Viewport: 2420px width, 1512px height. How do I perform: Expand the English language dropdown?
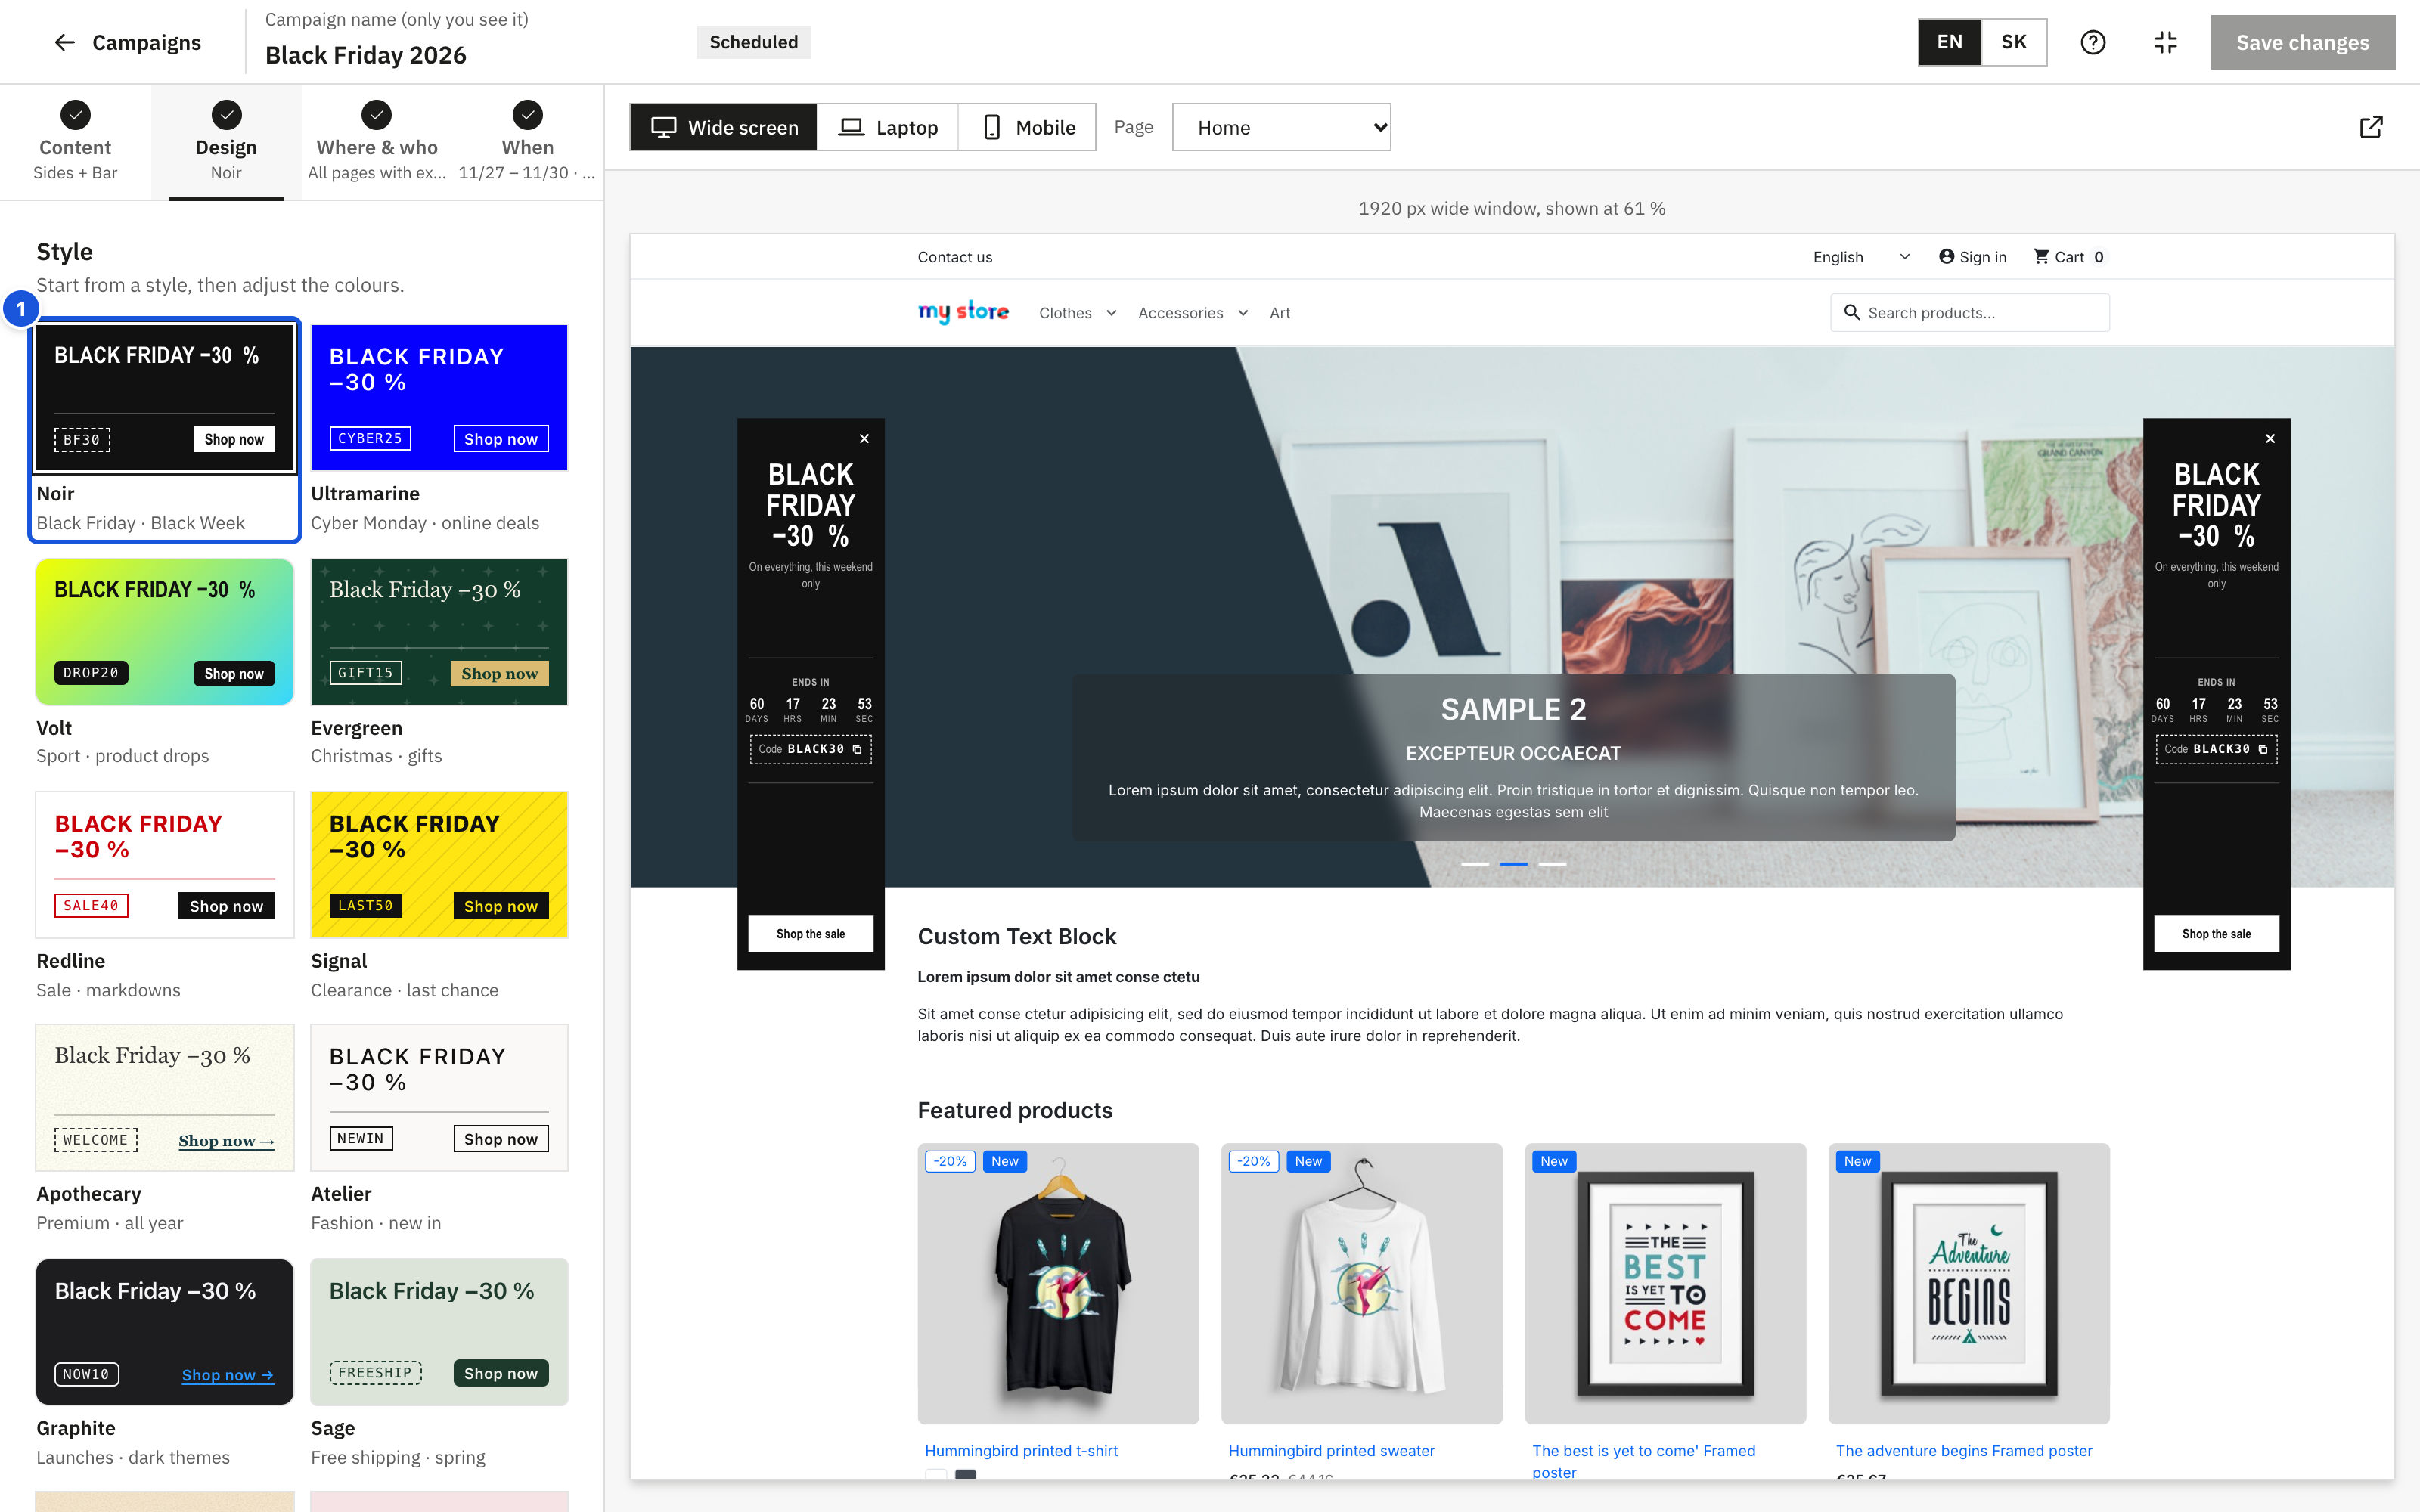click(1861, 256)
